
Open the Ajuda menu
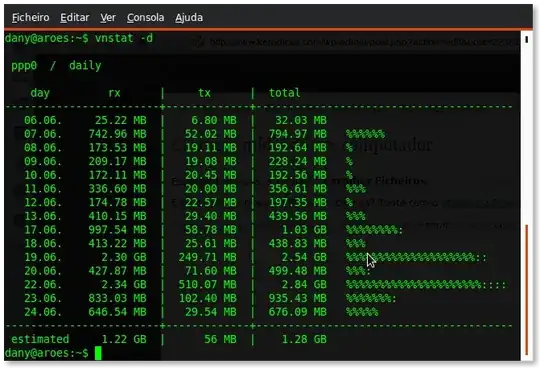[x=189, y=18]
